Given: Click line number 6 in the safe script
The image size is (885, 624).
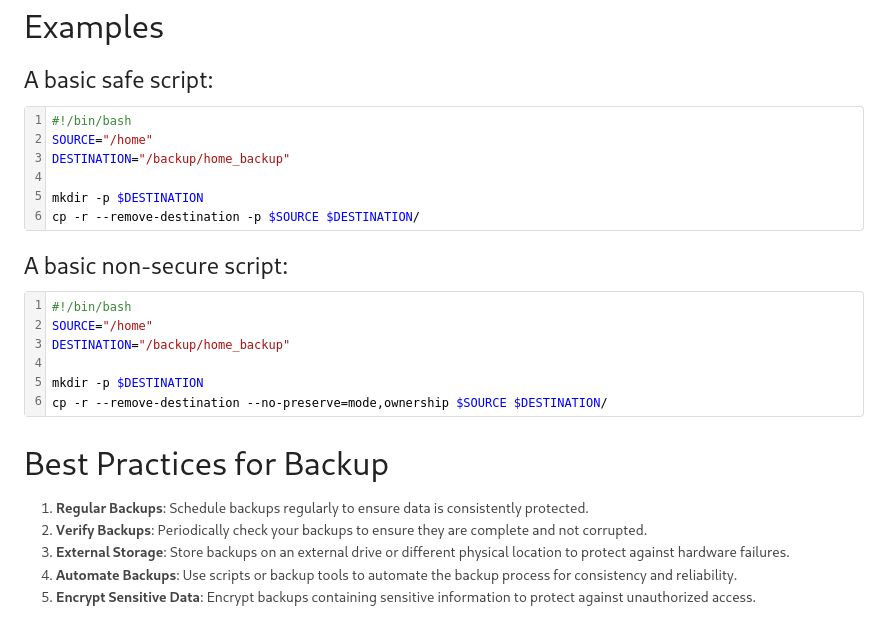Looking at the screenshot, I should 38,216.
